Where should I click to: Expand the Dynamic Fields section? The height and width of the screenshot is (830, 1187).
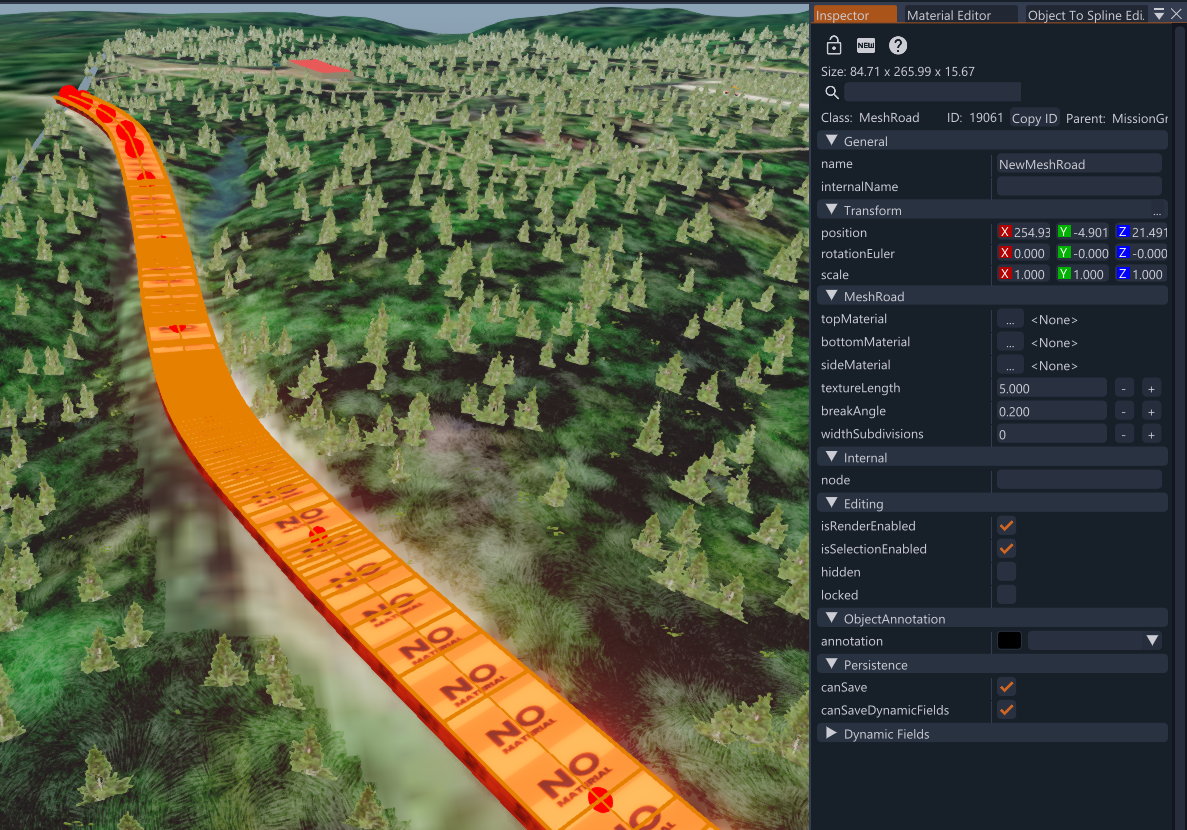pos(832,734)
